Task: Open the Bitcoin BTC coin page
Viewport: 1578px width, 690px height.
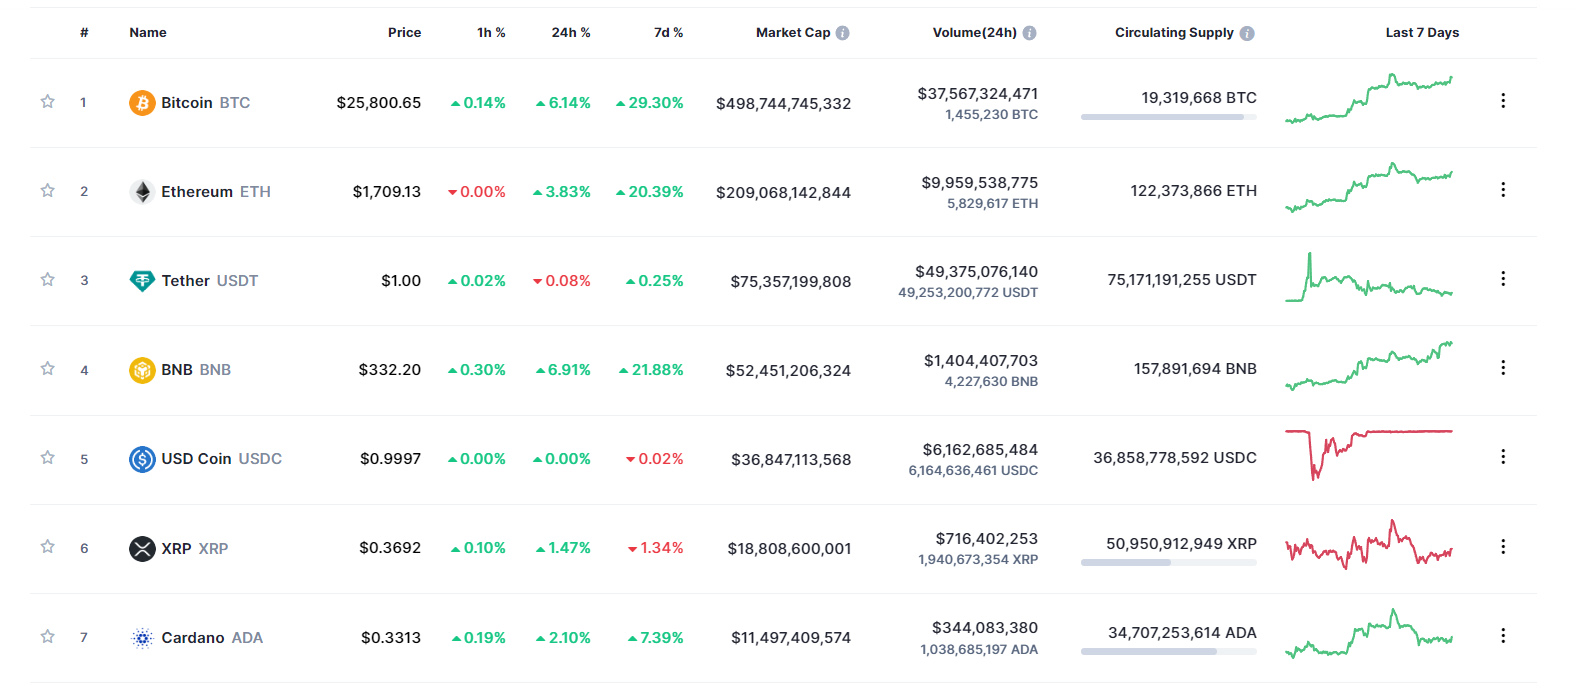Action: 205,103
